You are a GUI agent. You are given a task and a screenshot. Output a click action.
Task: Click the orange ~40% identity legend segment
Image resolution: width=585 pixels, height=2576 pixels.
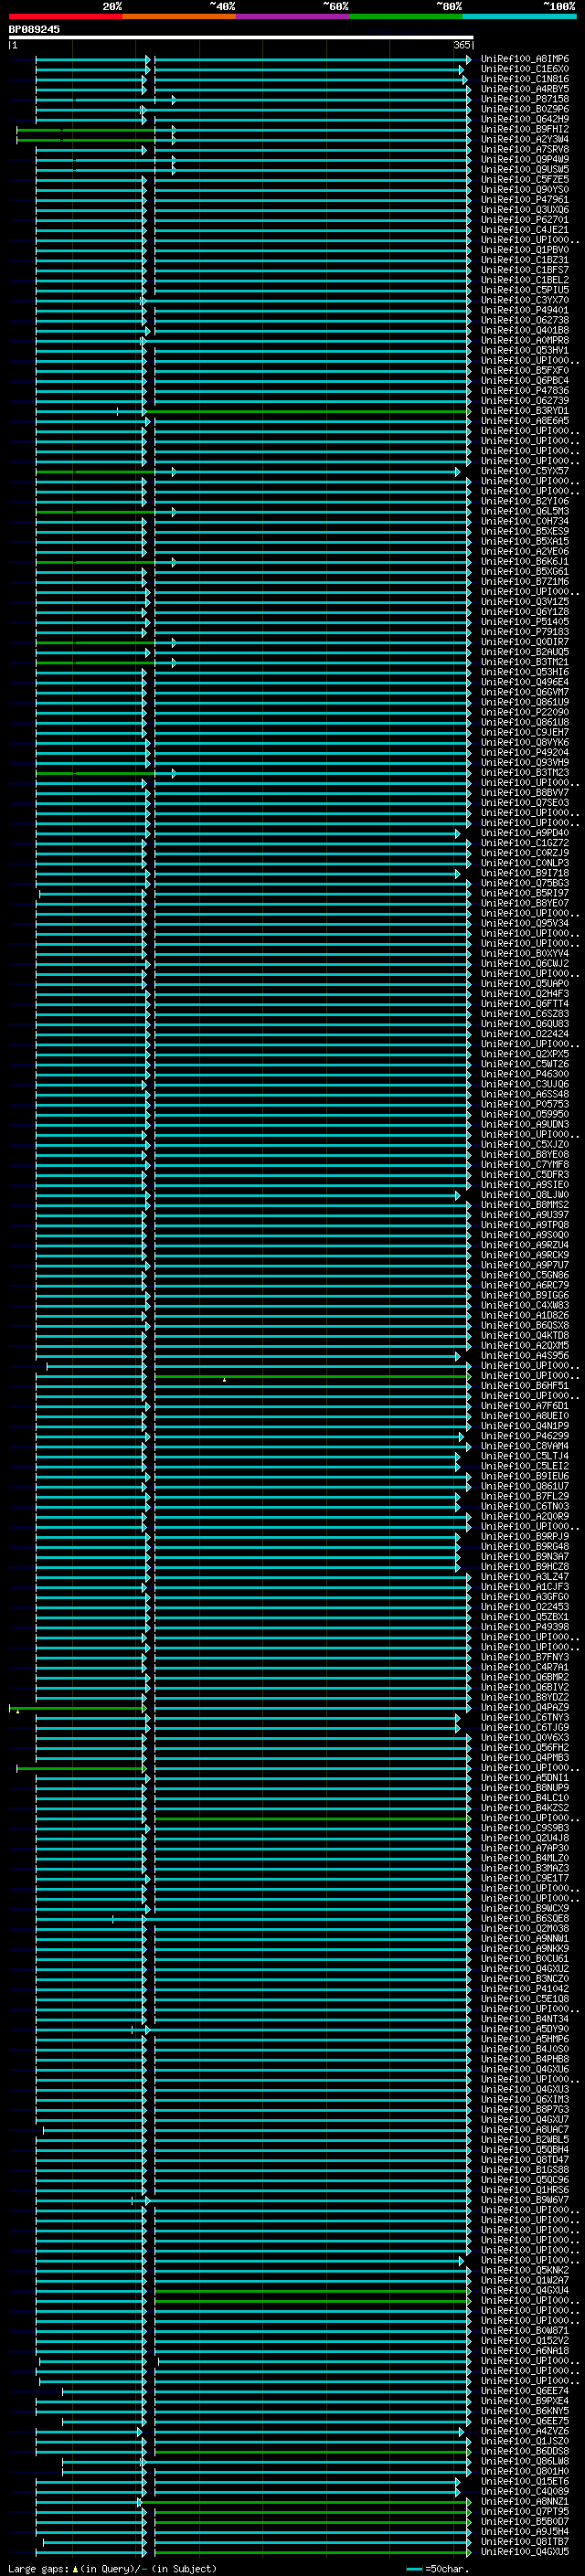pyautogui.click(x=179, y=16)
